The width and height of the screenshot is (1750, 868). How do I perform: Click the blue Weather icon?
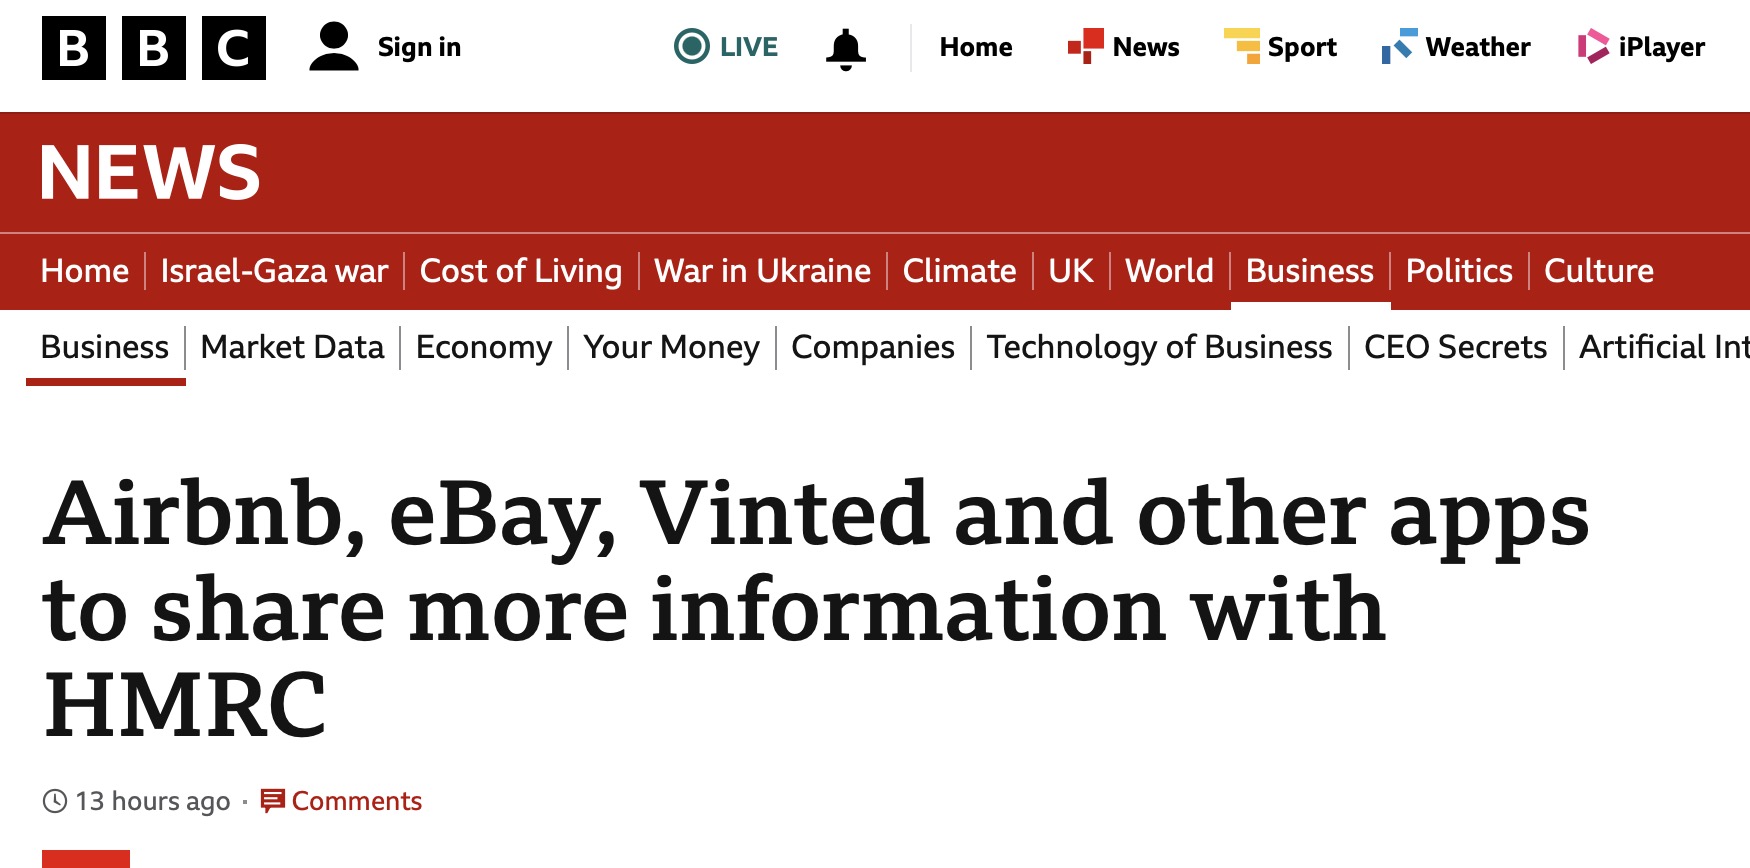tap(1399, 46)
